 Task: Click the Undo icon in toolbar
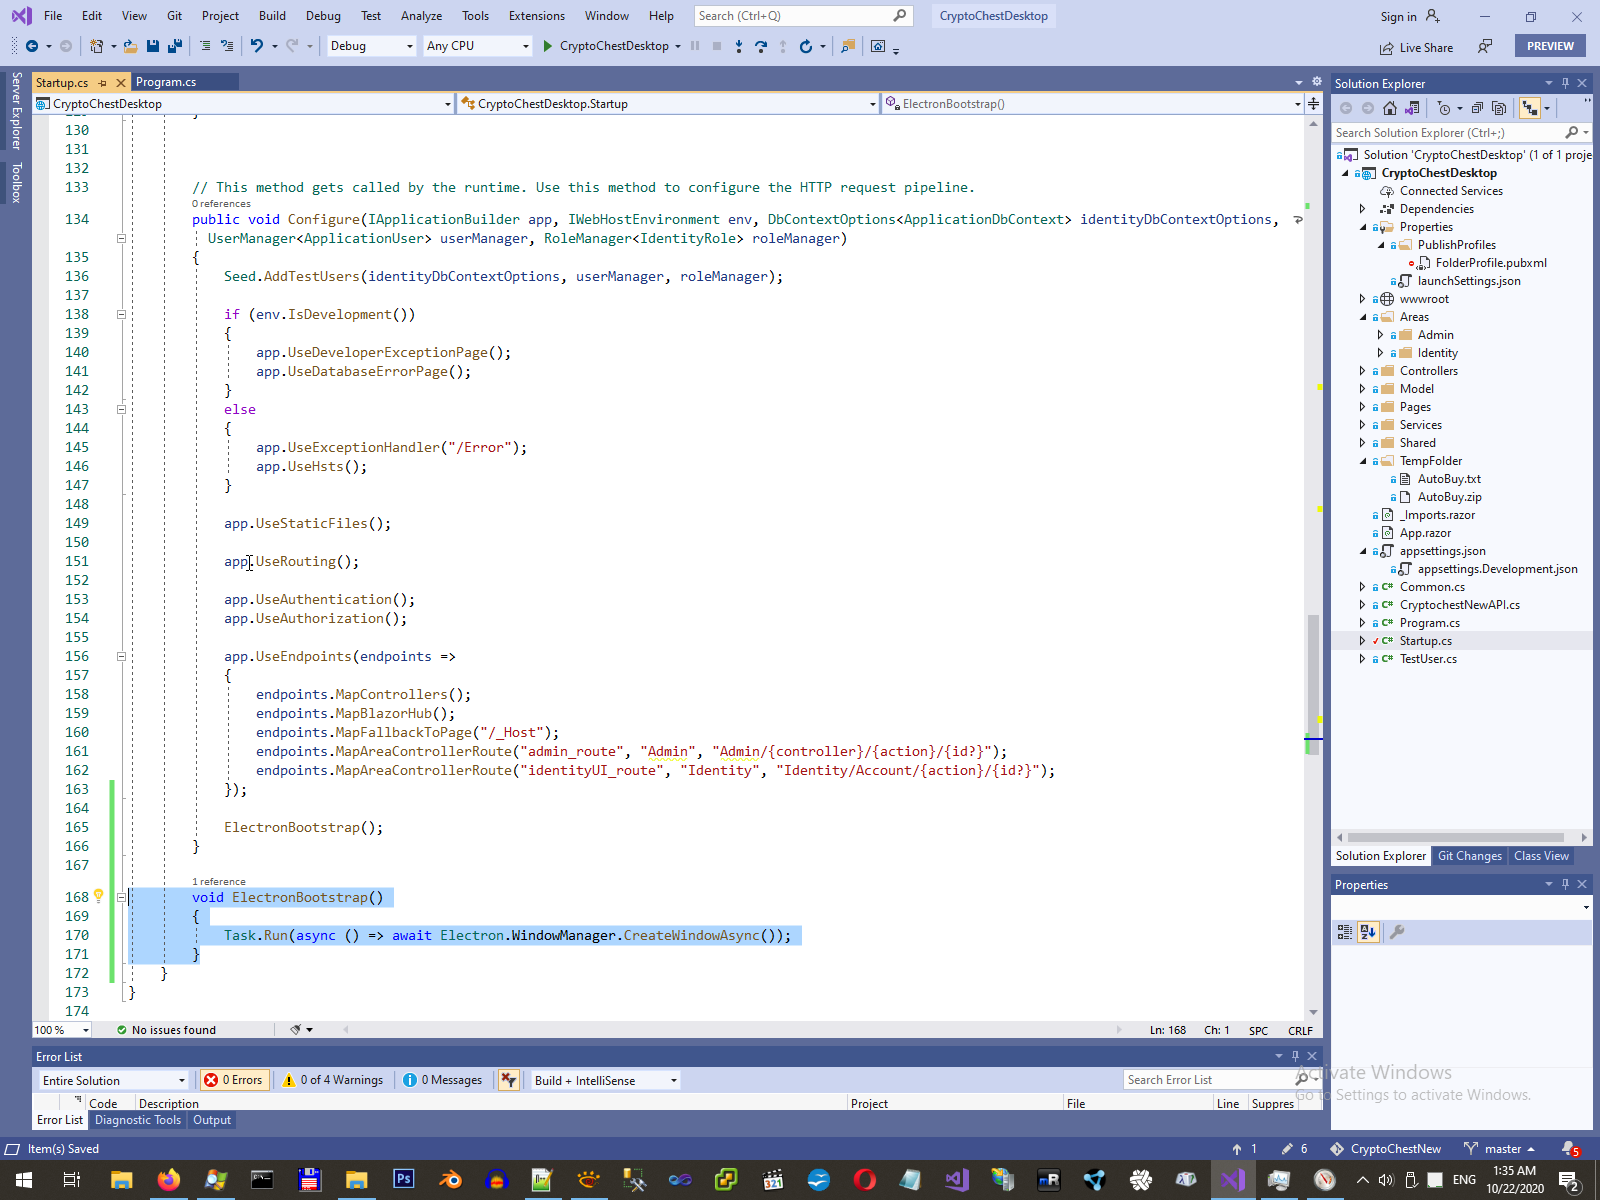[x=257, y=46]
